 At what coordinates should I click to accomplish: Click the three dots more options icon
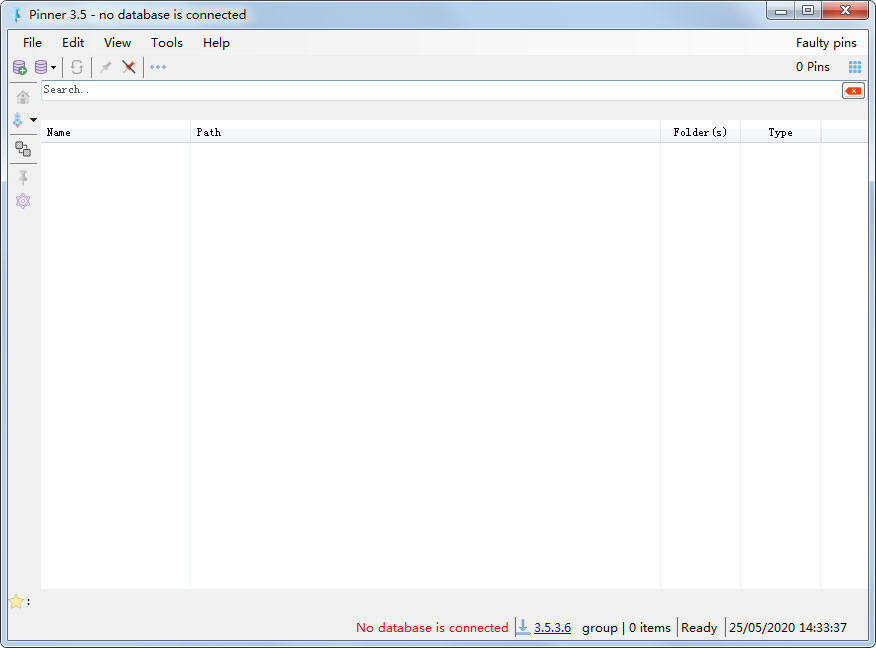point(158,67)
